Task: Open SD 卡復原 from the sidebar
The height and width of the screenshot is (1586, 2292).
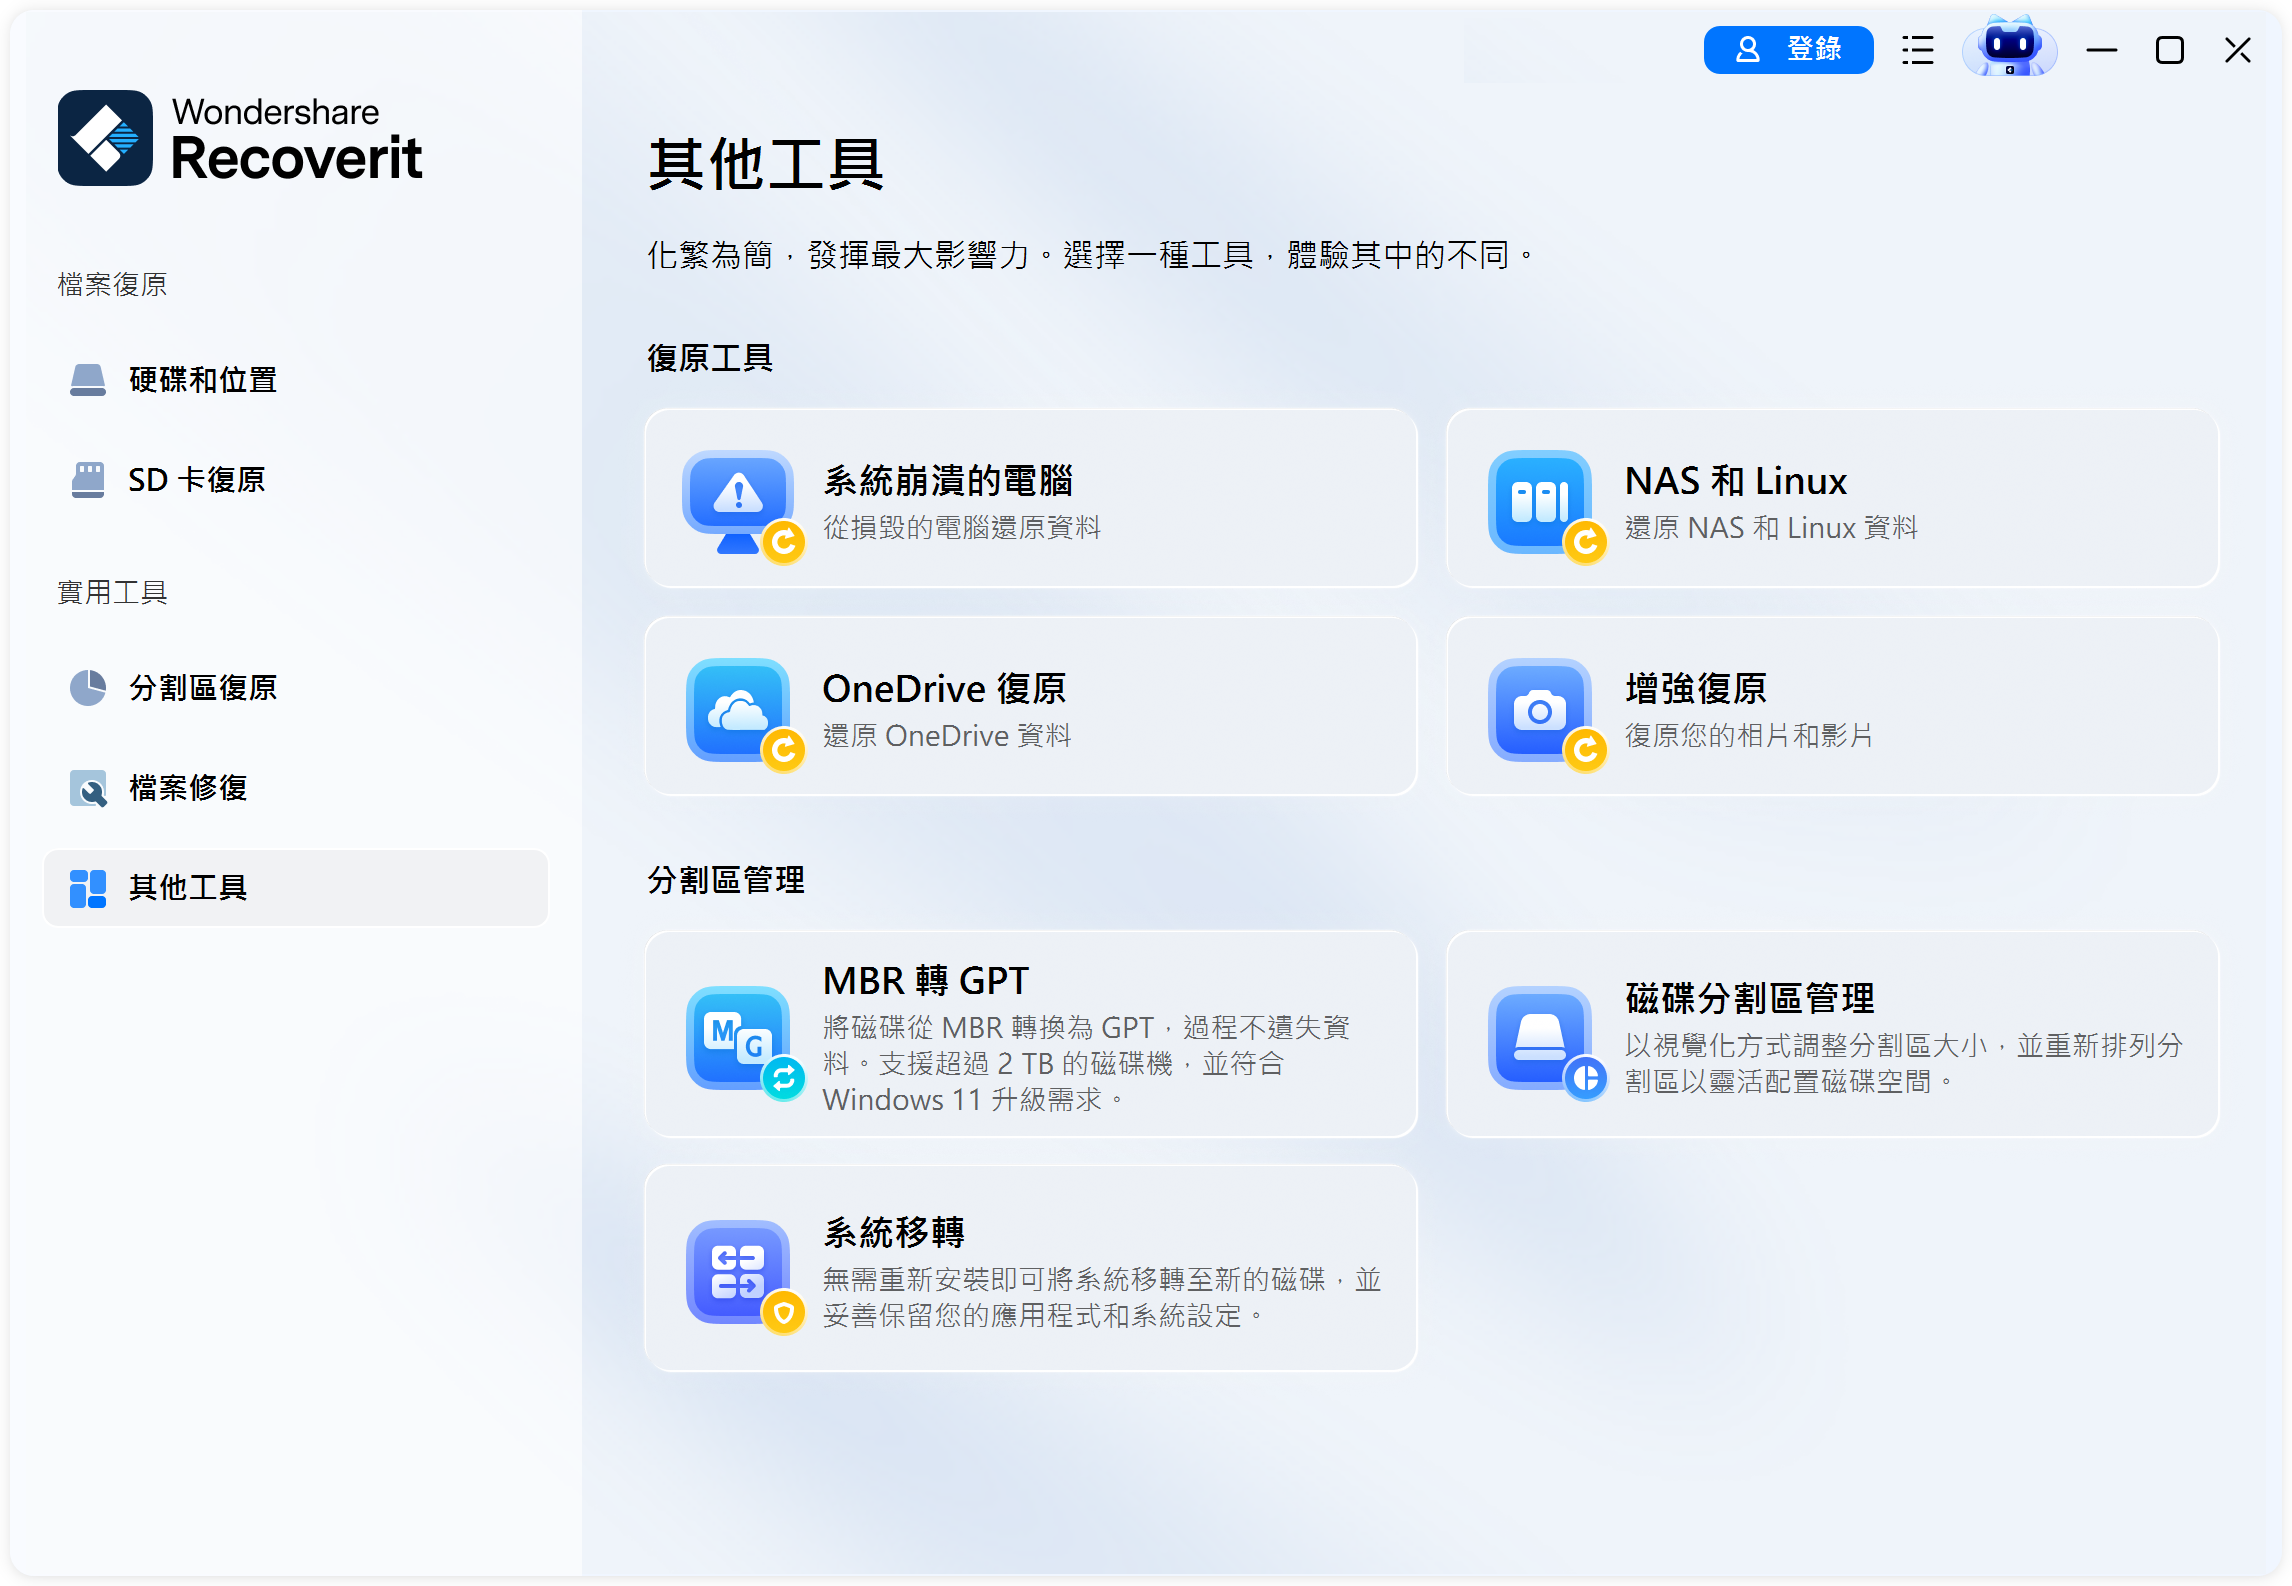Action: pos(296,480)
